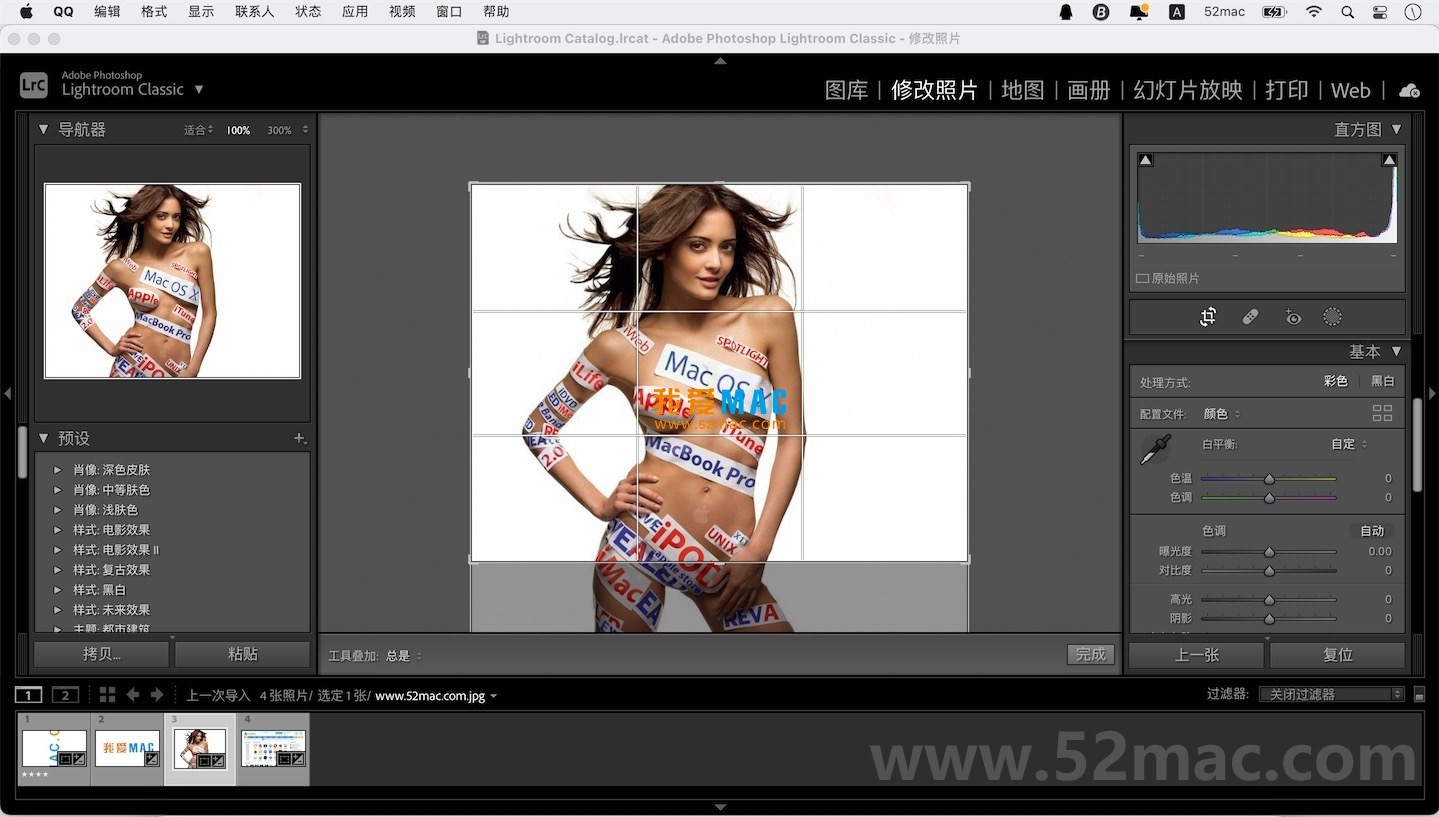Open the Masking tool
This screenshot has width=1439, height=817.
(1332, 317)
